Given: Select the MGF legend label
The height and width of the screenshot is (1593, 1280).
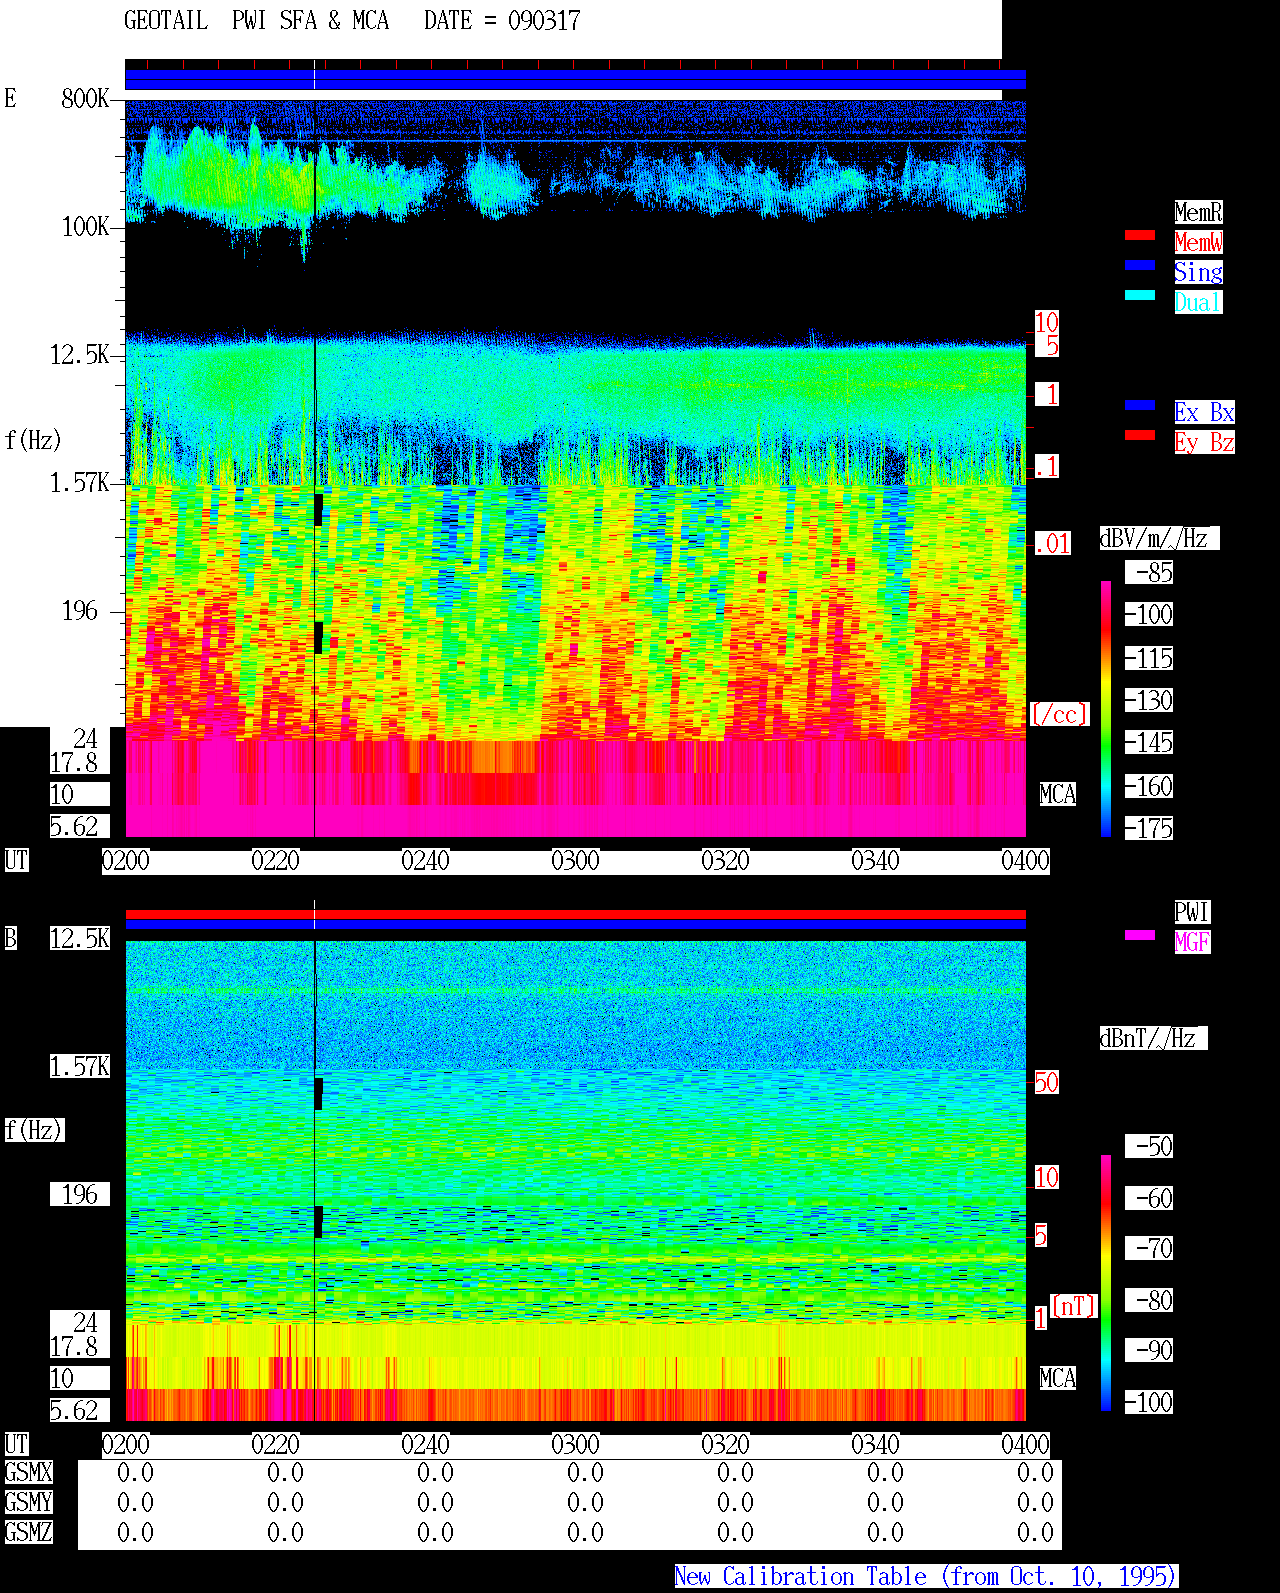Looking at the screenshot, I should (1192, 942).
